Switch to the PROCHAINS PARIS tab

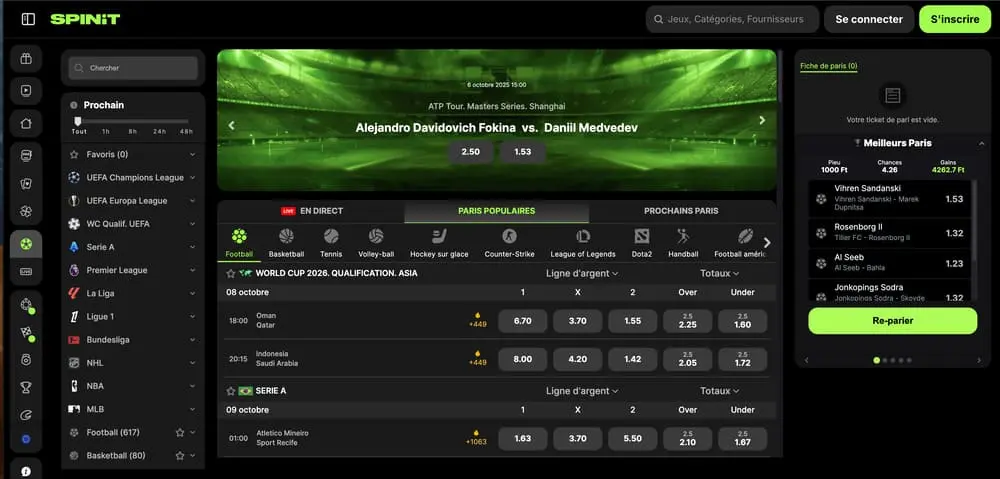click(x=681, y=211)
